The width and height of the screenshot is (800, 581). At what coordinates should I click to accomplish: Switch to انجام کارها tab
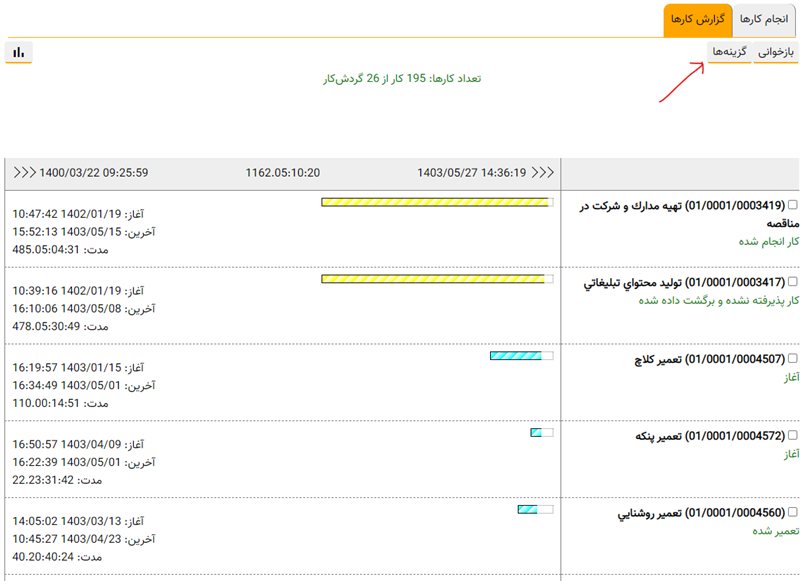click(x=765, y=20)
